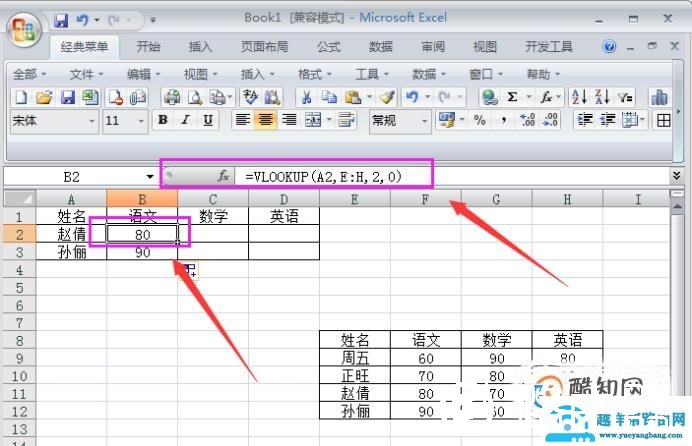
Task: Expand the Name Box dropdown arrow
Action: (x=150, y=177)
